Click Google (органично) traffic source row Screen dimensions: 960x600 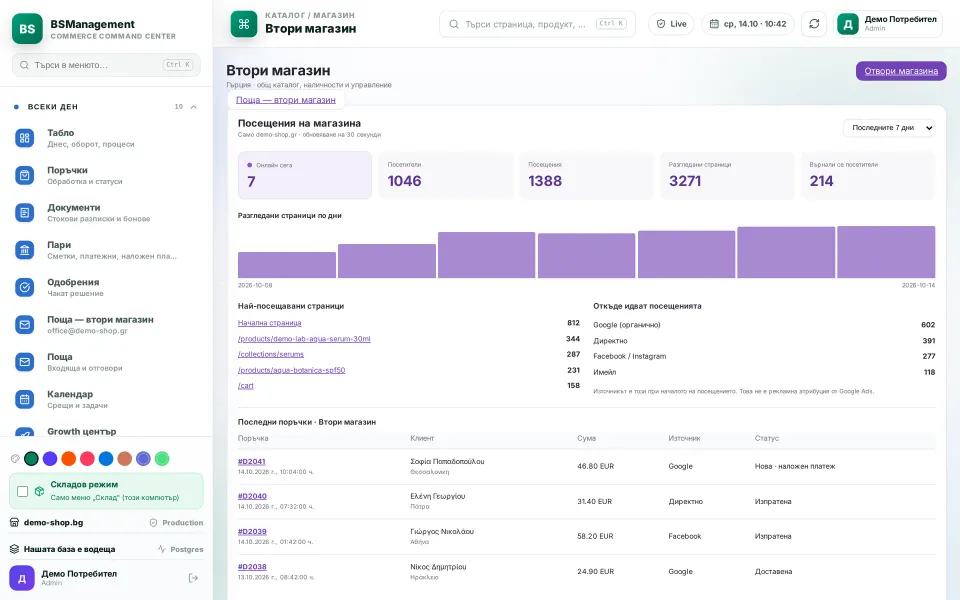pos(763,325)
